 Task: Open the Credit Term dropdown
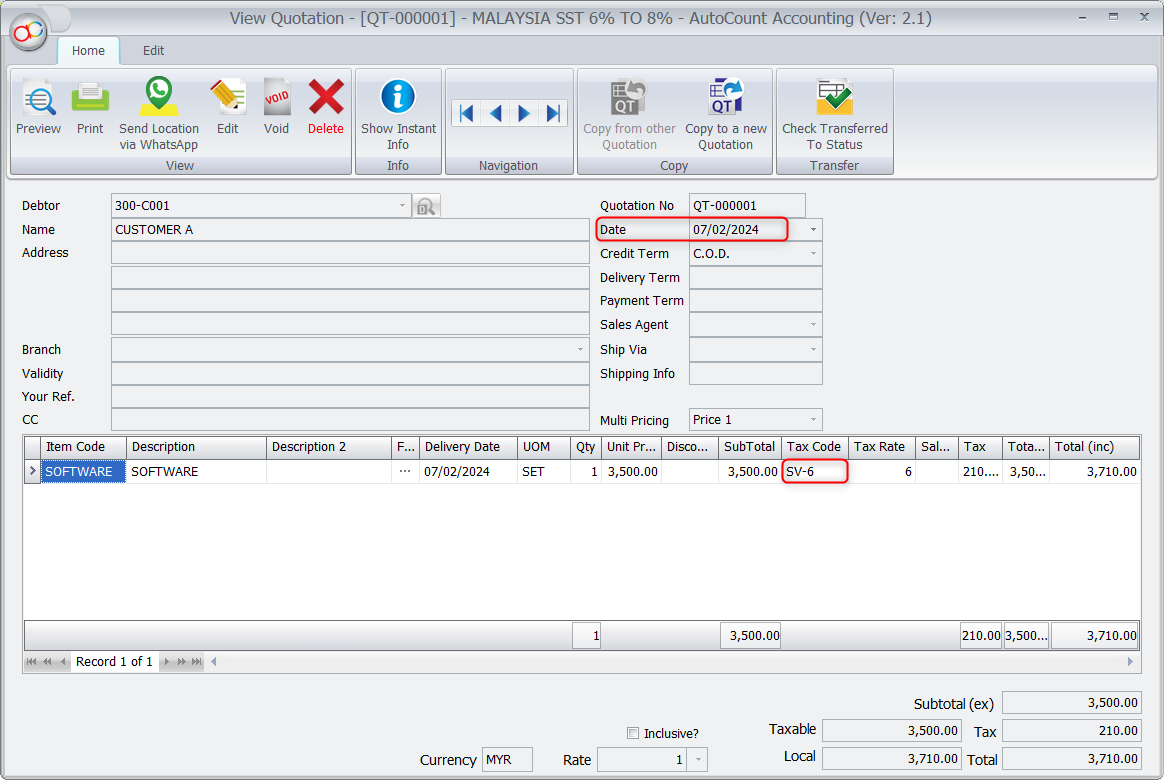point(812,254)
